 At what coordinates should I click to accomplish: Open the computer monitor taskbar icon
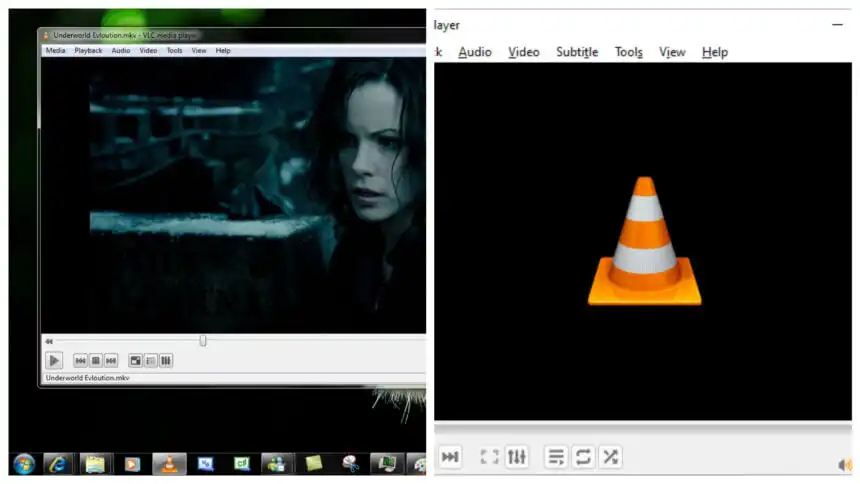[x=387, y=464]
